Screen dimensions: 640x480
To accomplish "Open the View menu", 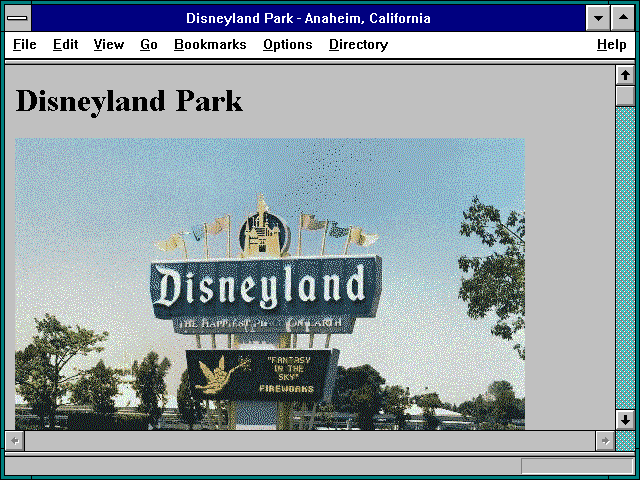I will point(109,44).
